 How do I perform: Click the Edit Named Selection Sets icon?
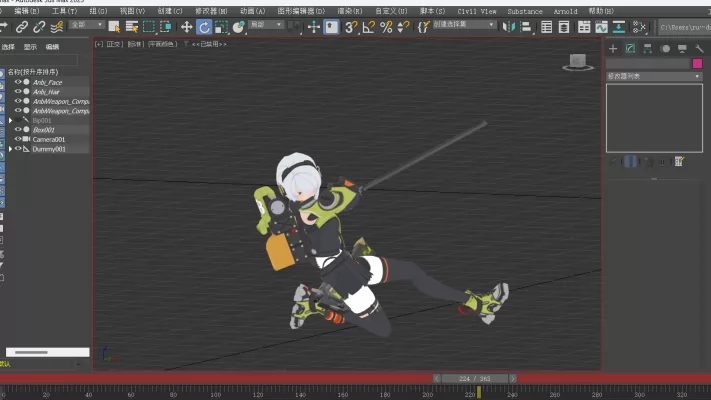click(423, 27)
